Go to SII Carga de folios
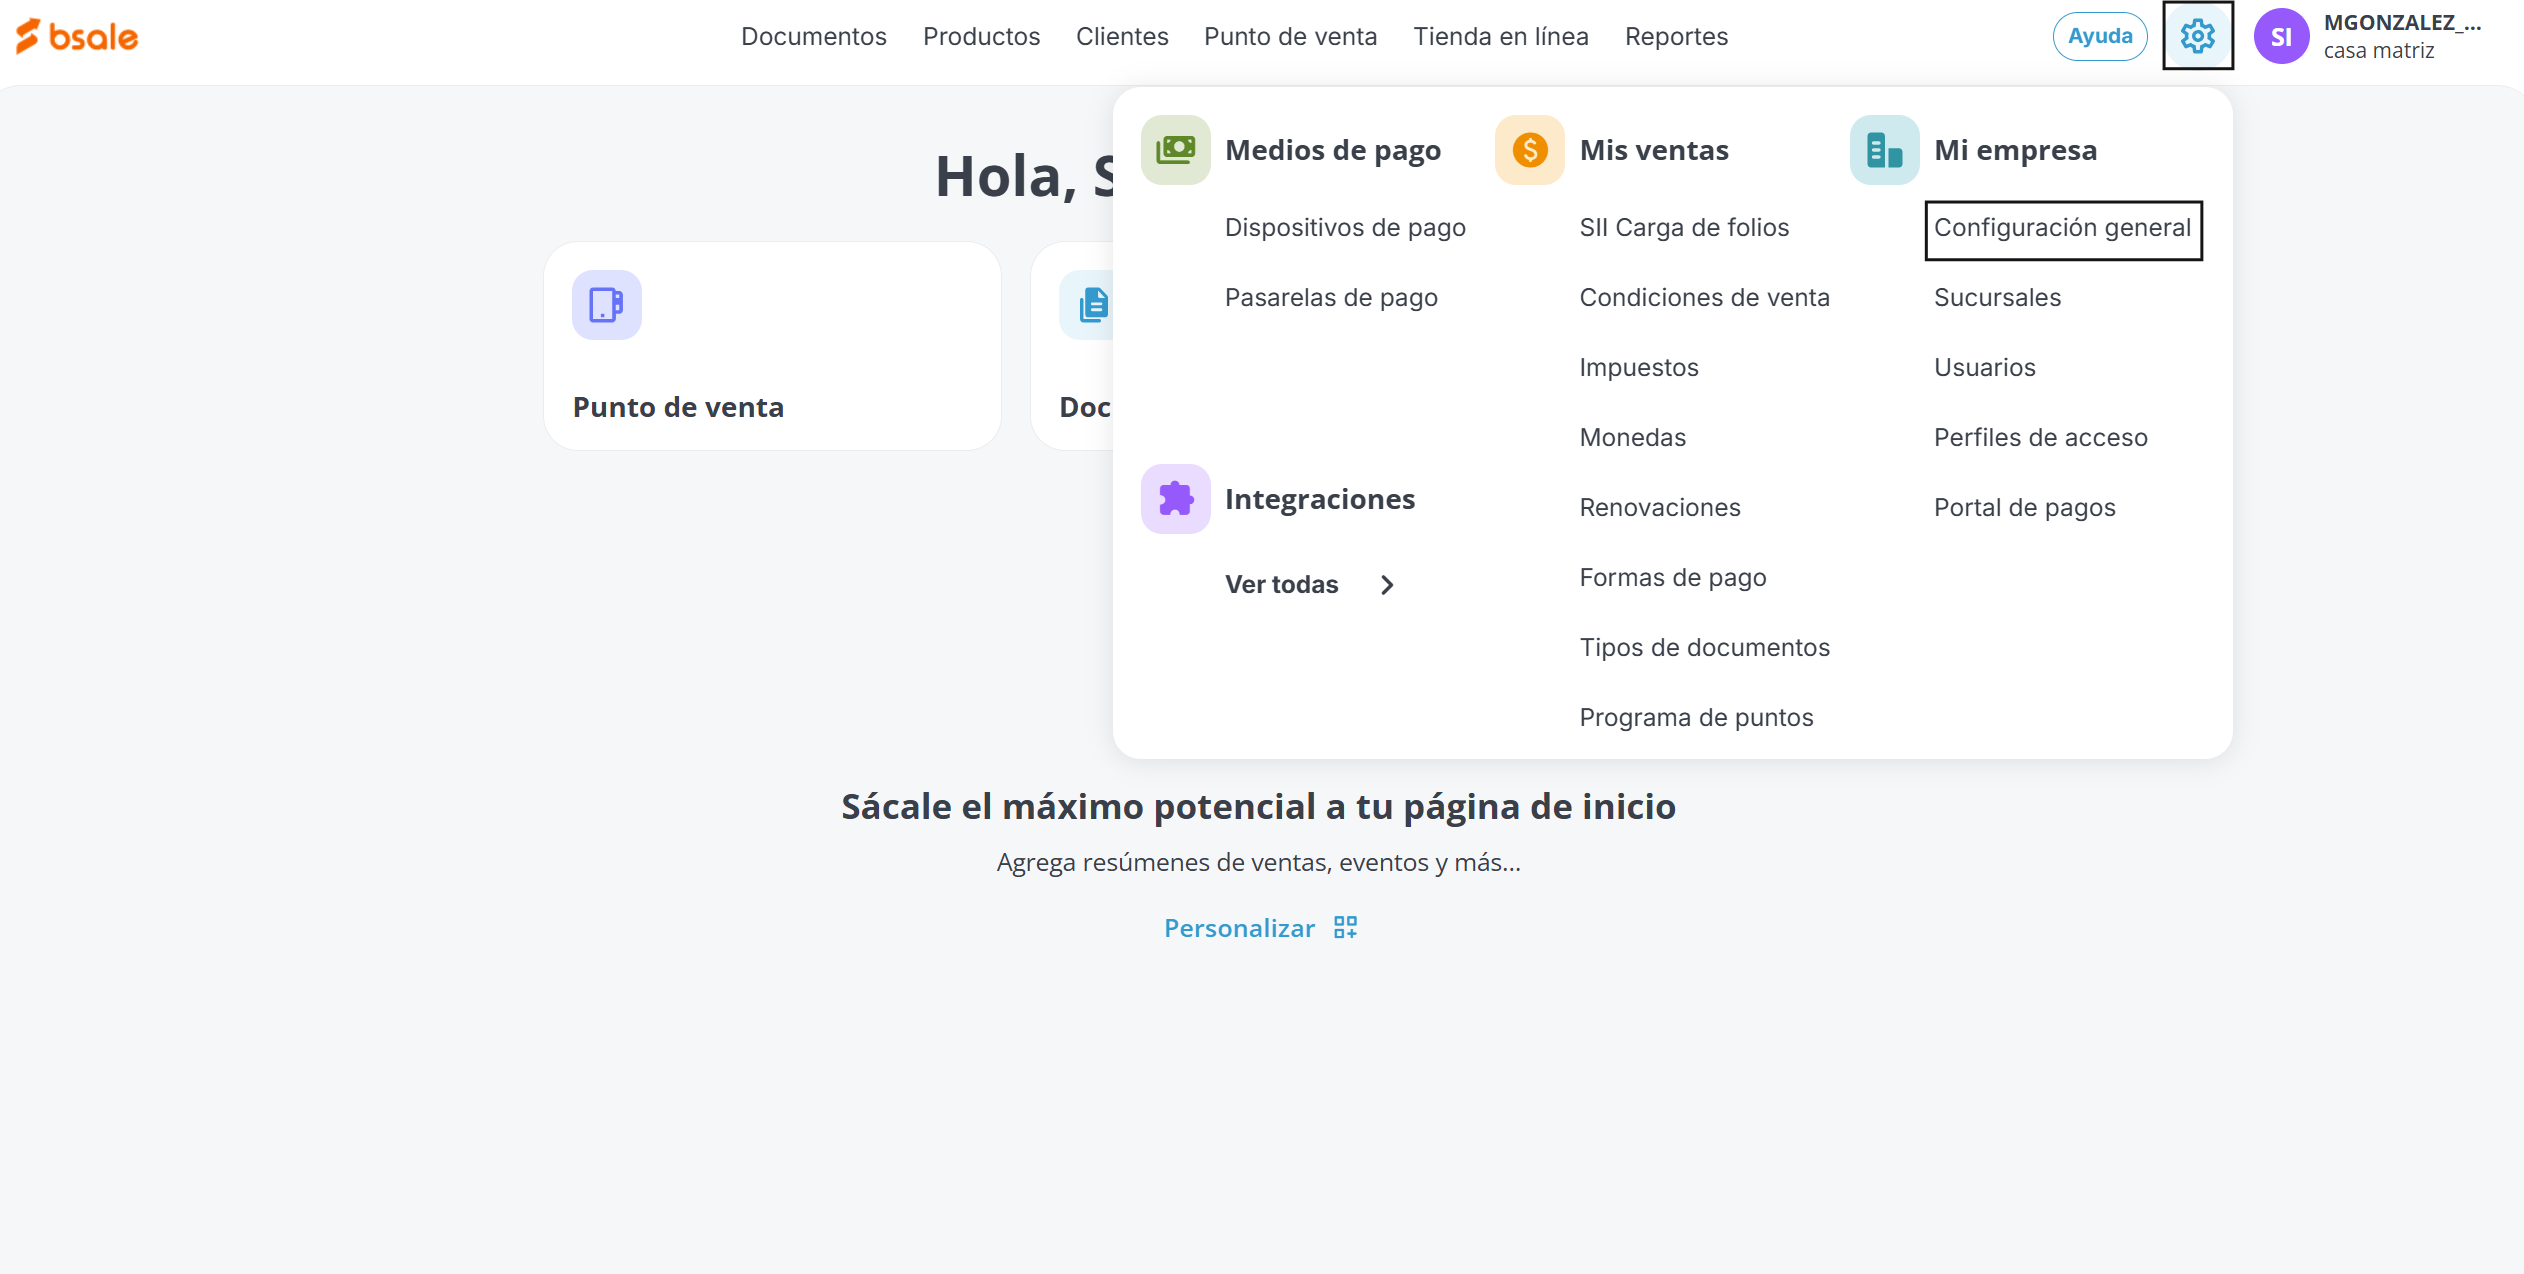 (1684, 228)
